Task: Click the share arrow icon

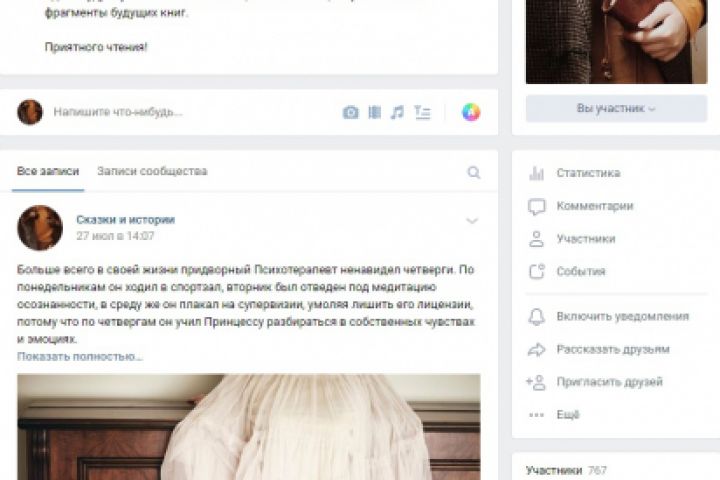Action: coord(536,350)
